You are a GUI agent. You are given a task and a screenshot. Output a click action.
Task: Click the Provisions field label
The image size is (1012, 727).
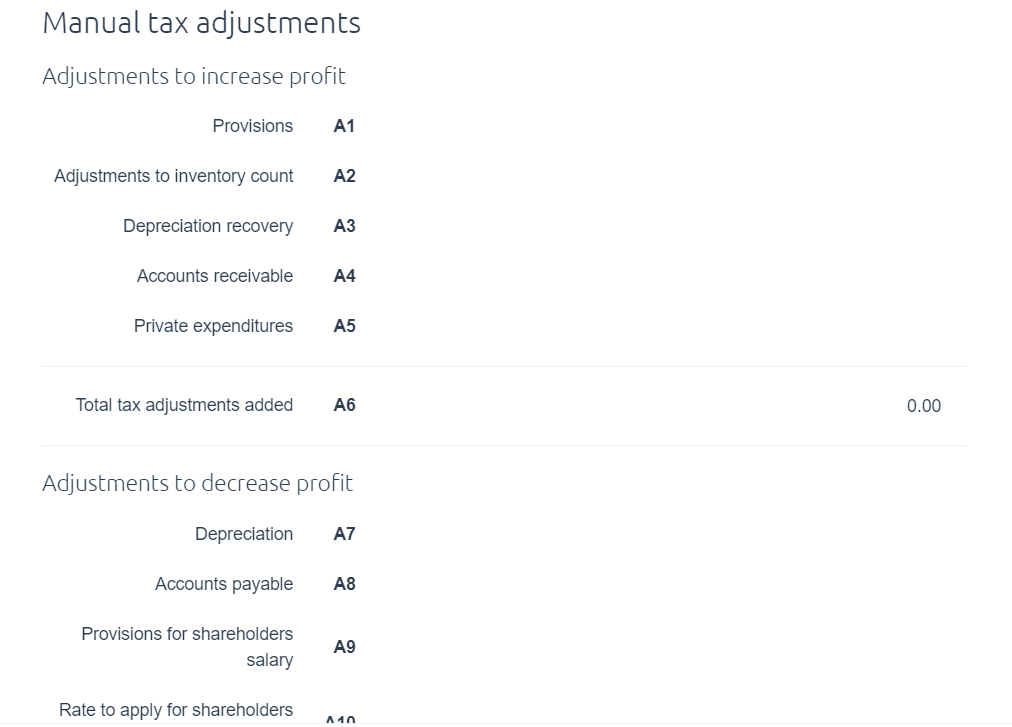click(252, 126)
